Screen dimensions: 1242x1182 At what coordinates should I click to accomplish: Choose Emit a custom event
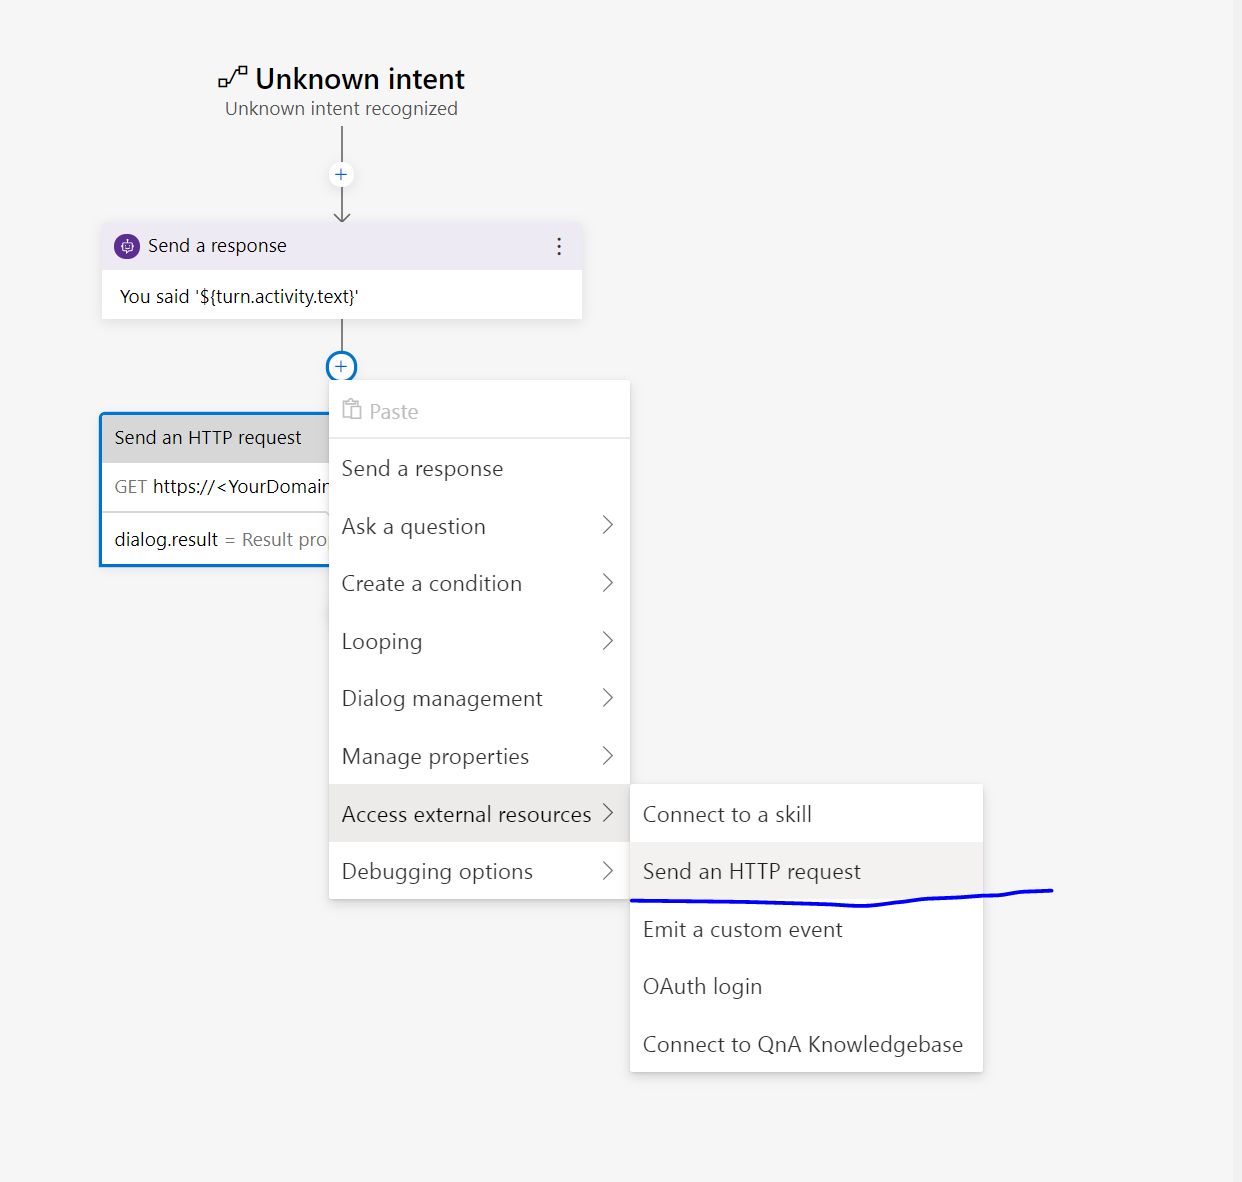click(742, 929)
